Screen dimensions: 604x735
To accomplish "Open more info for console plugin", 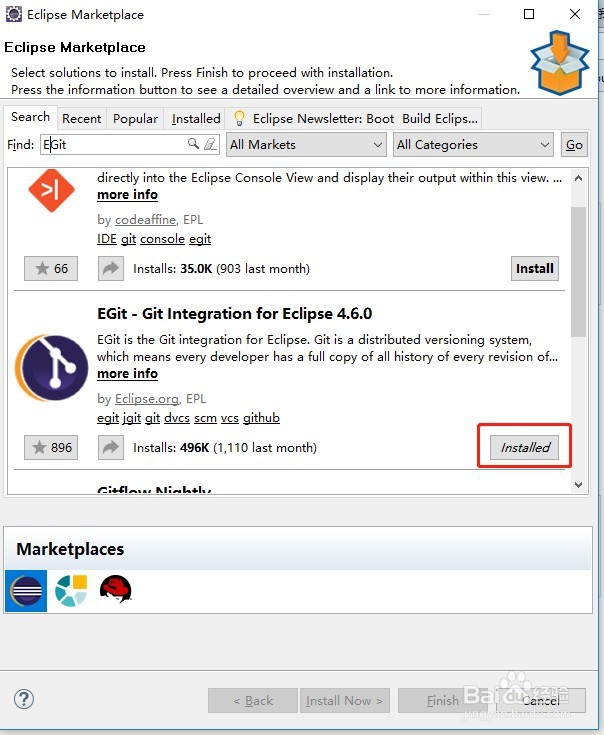I will [127, 195].
